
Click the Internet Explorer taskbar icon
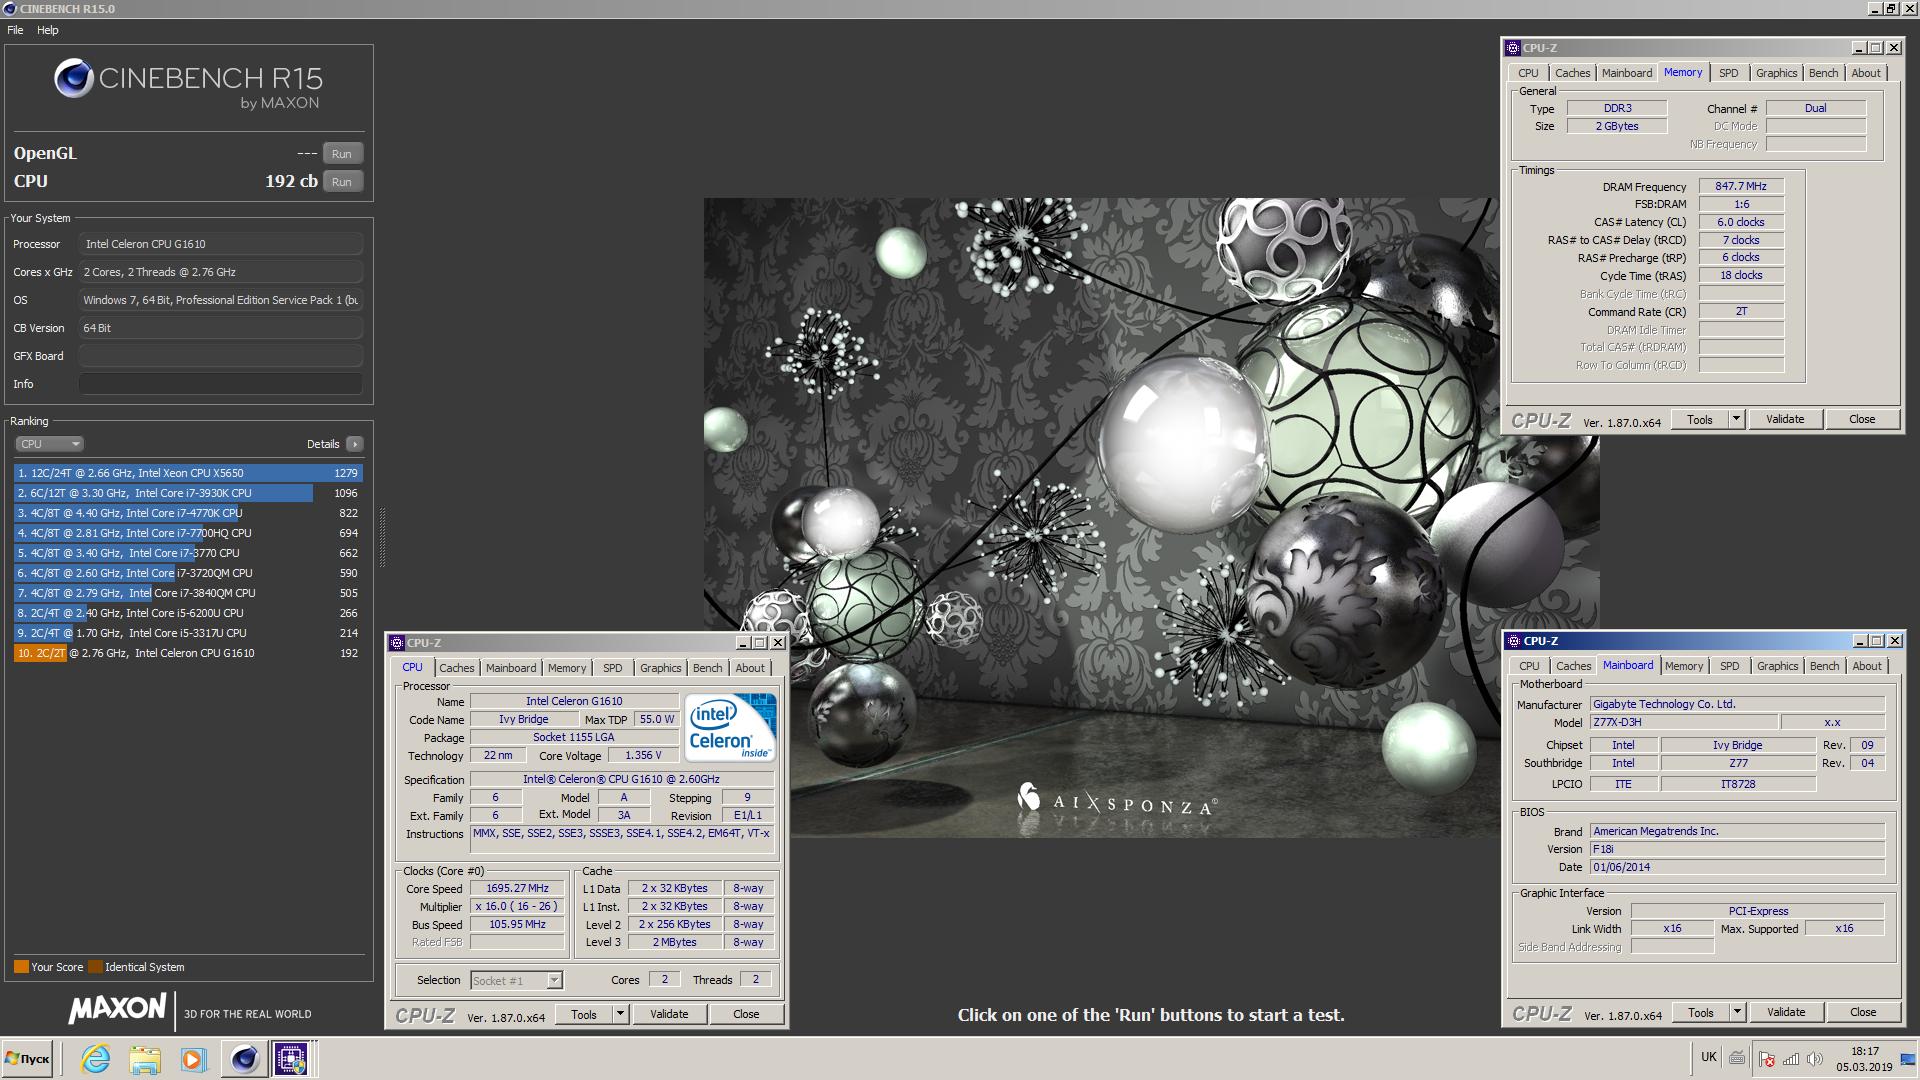96,1059
